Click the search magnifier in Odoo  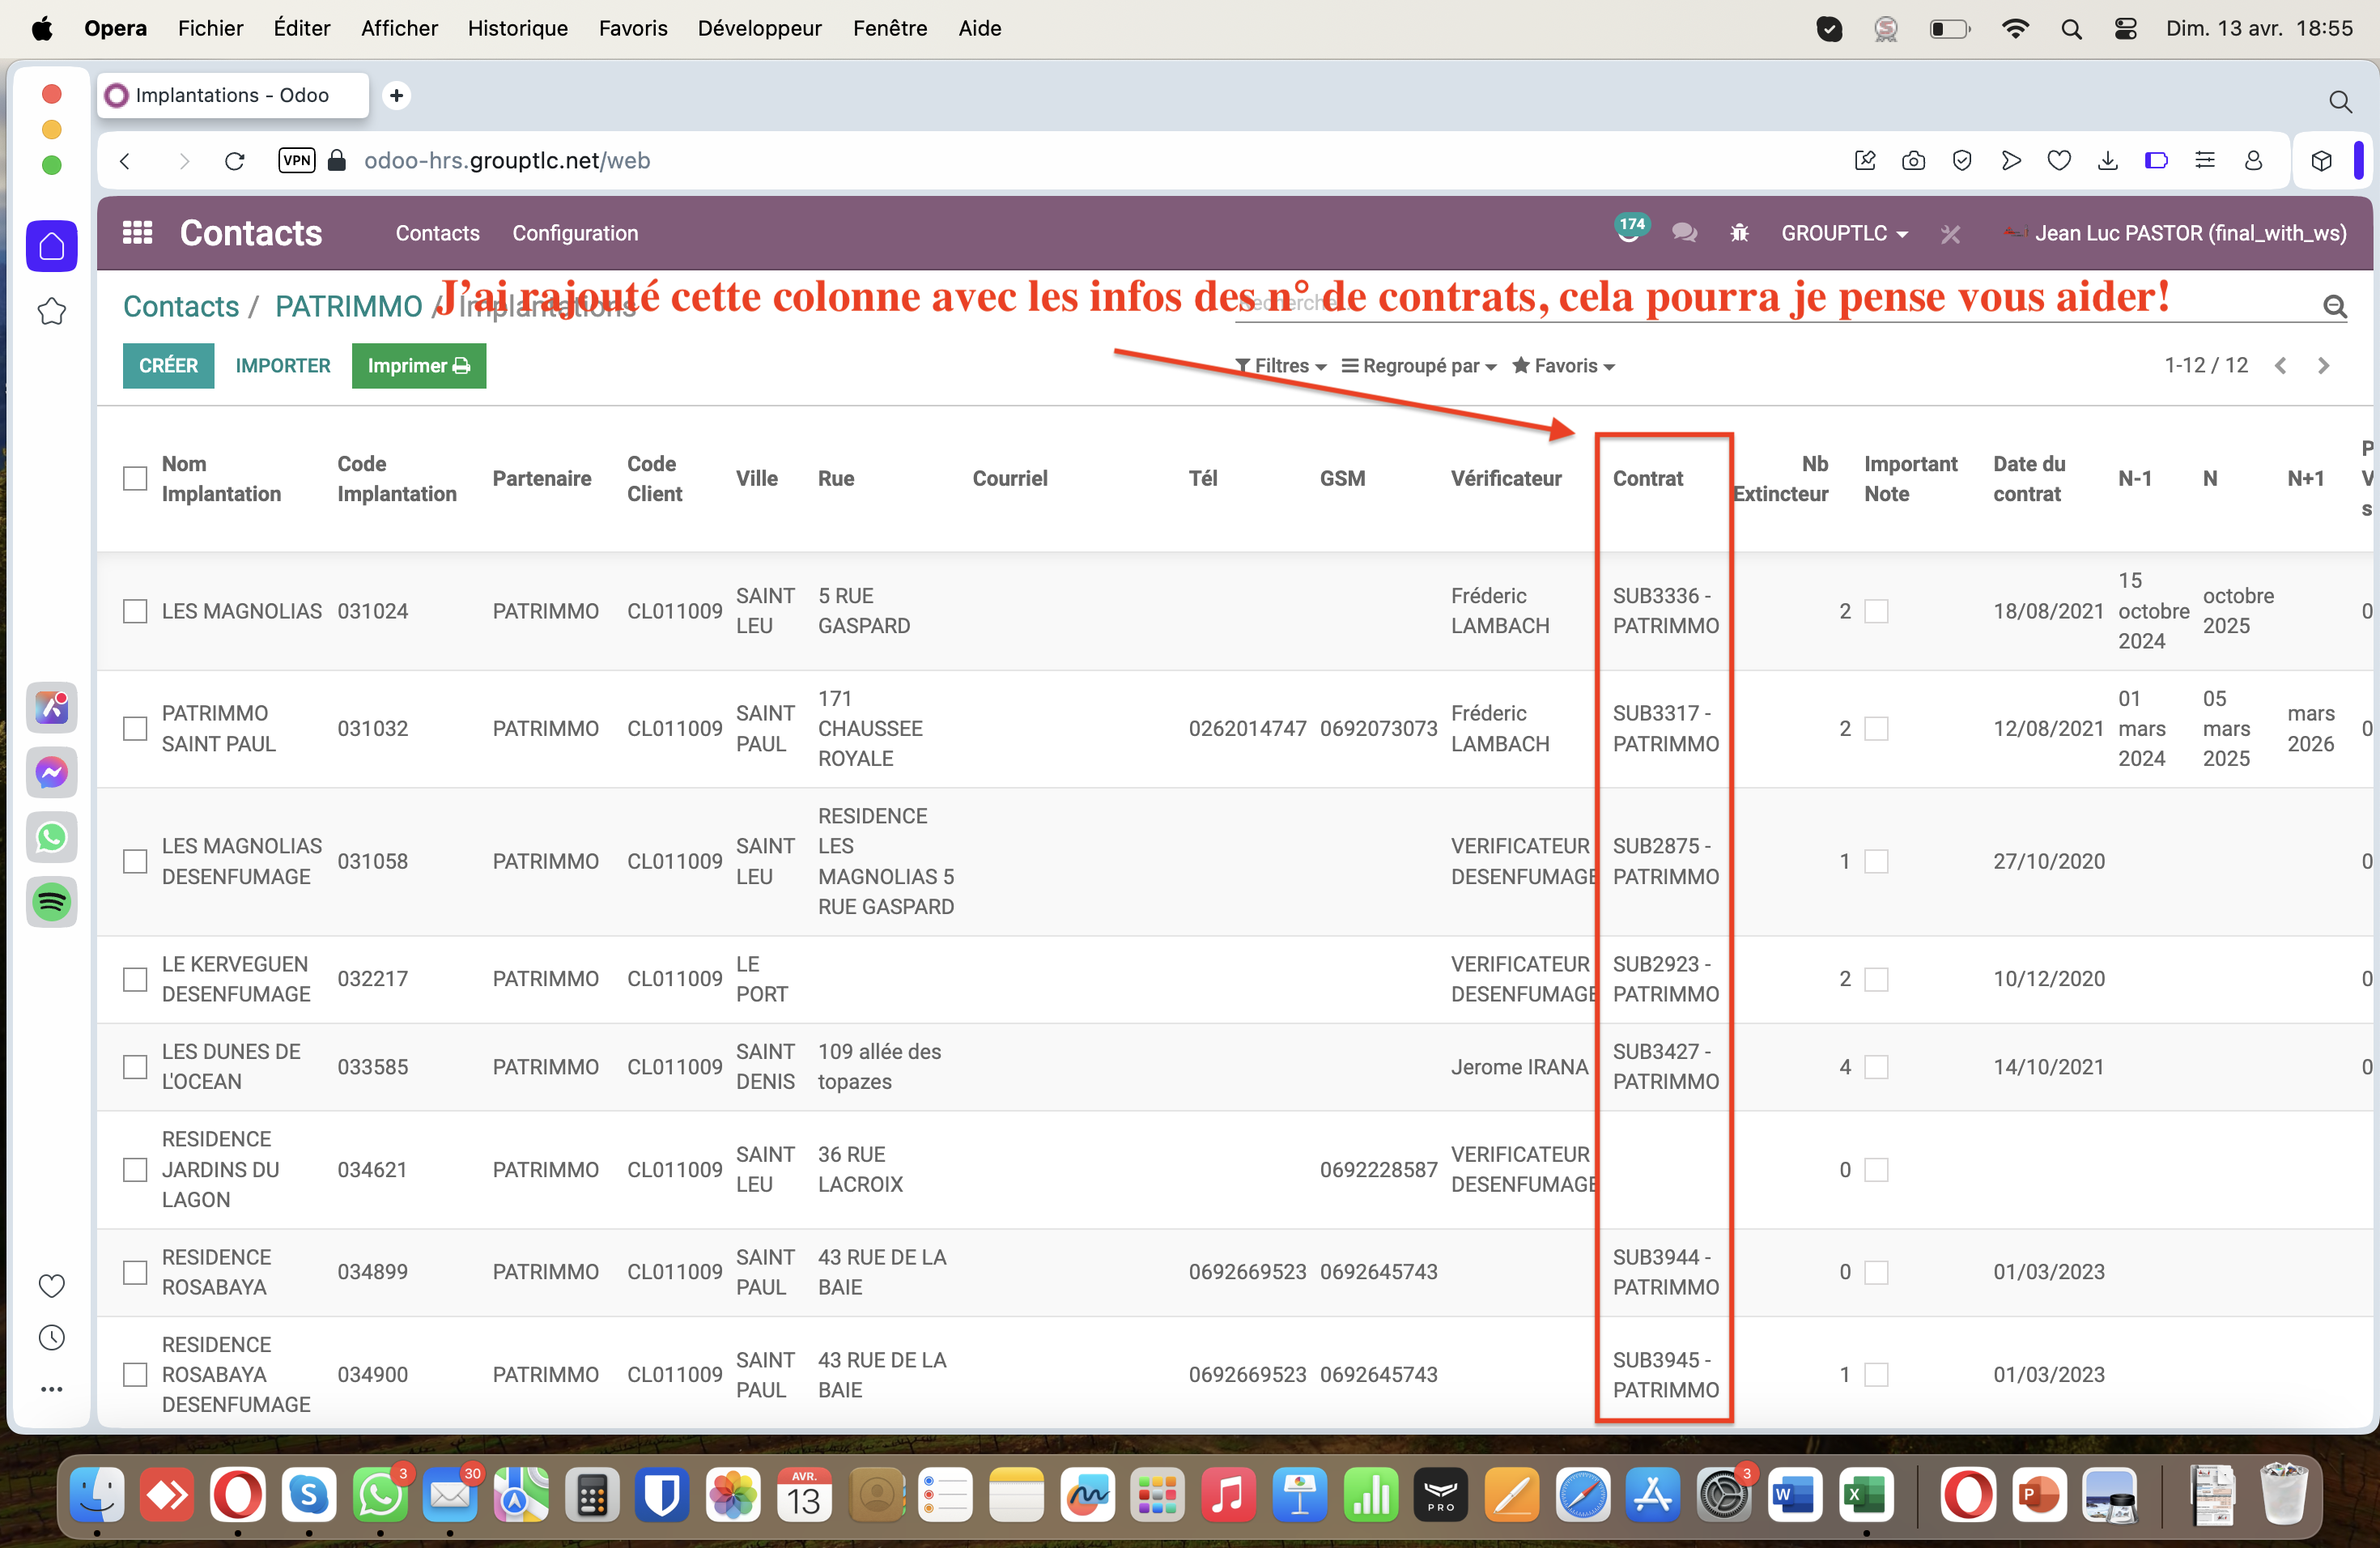(2334, 306)
